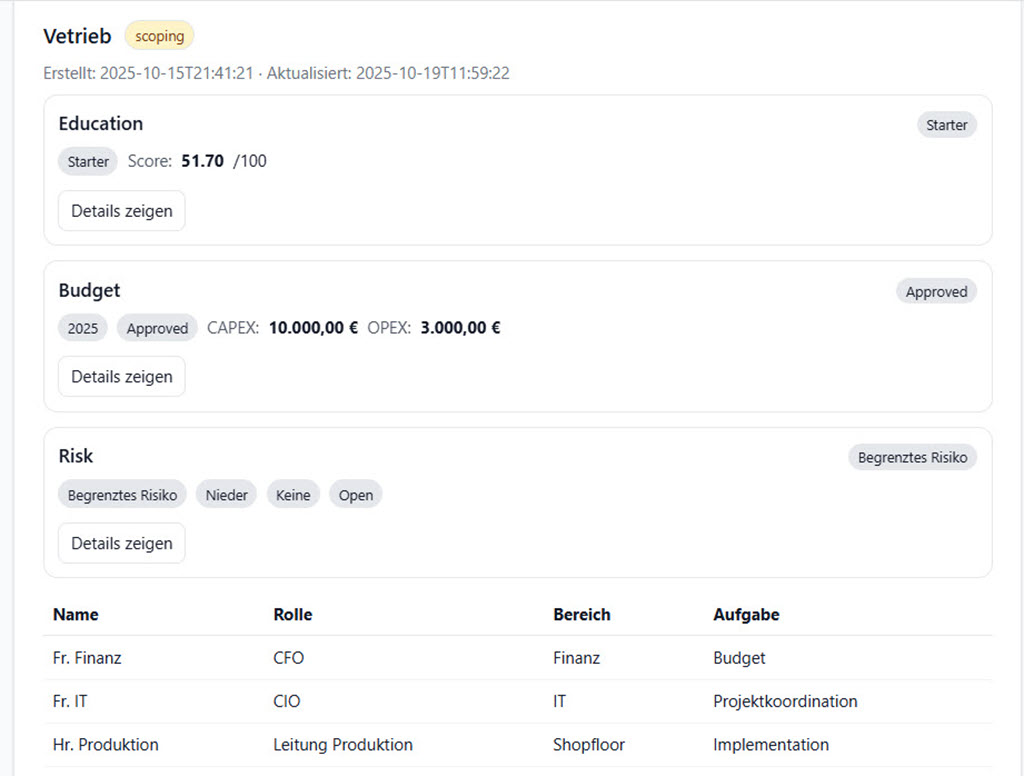Select the Open status chip in Risk

(x=355, y=495)
